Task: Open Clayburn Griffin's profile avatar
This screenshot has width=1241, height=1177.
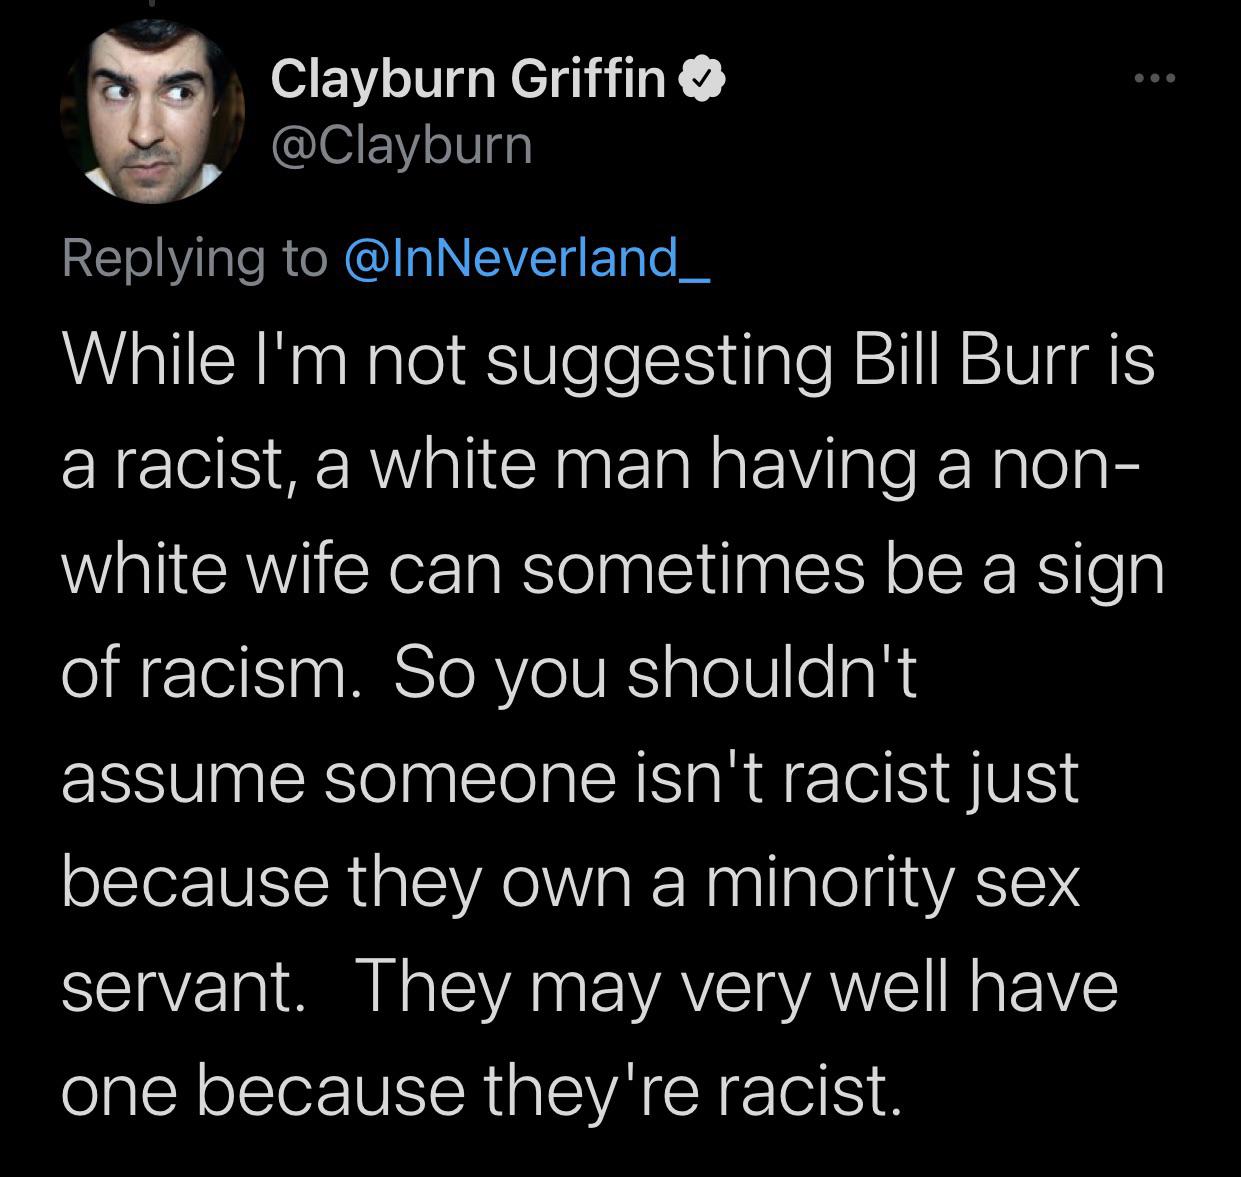Action: tap(153, 112)
